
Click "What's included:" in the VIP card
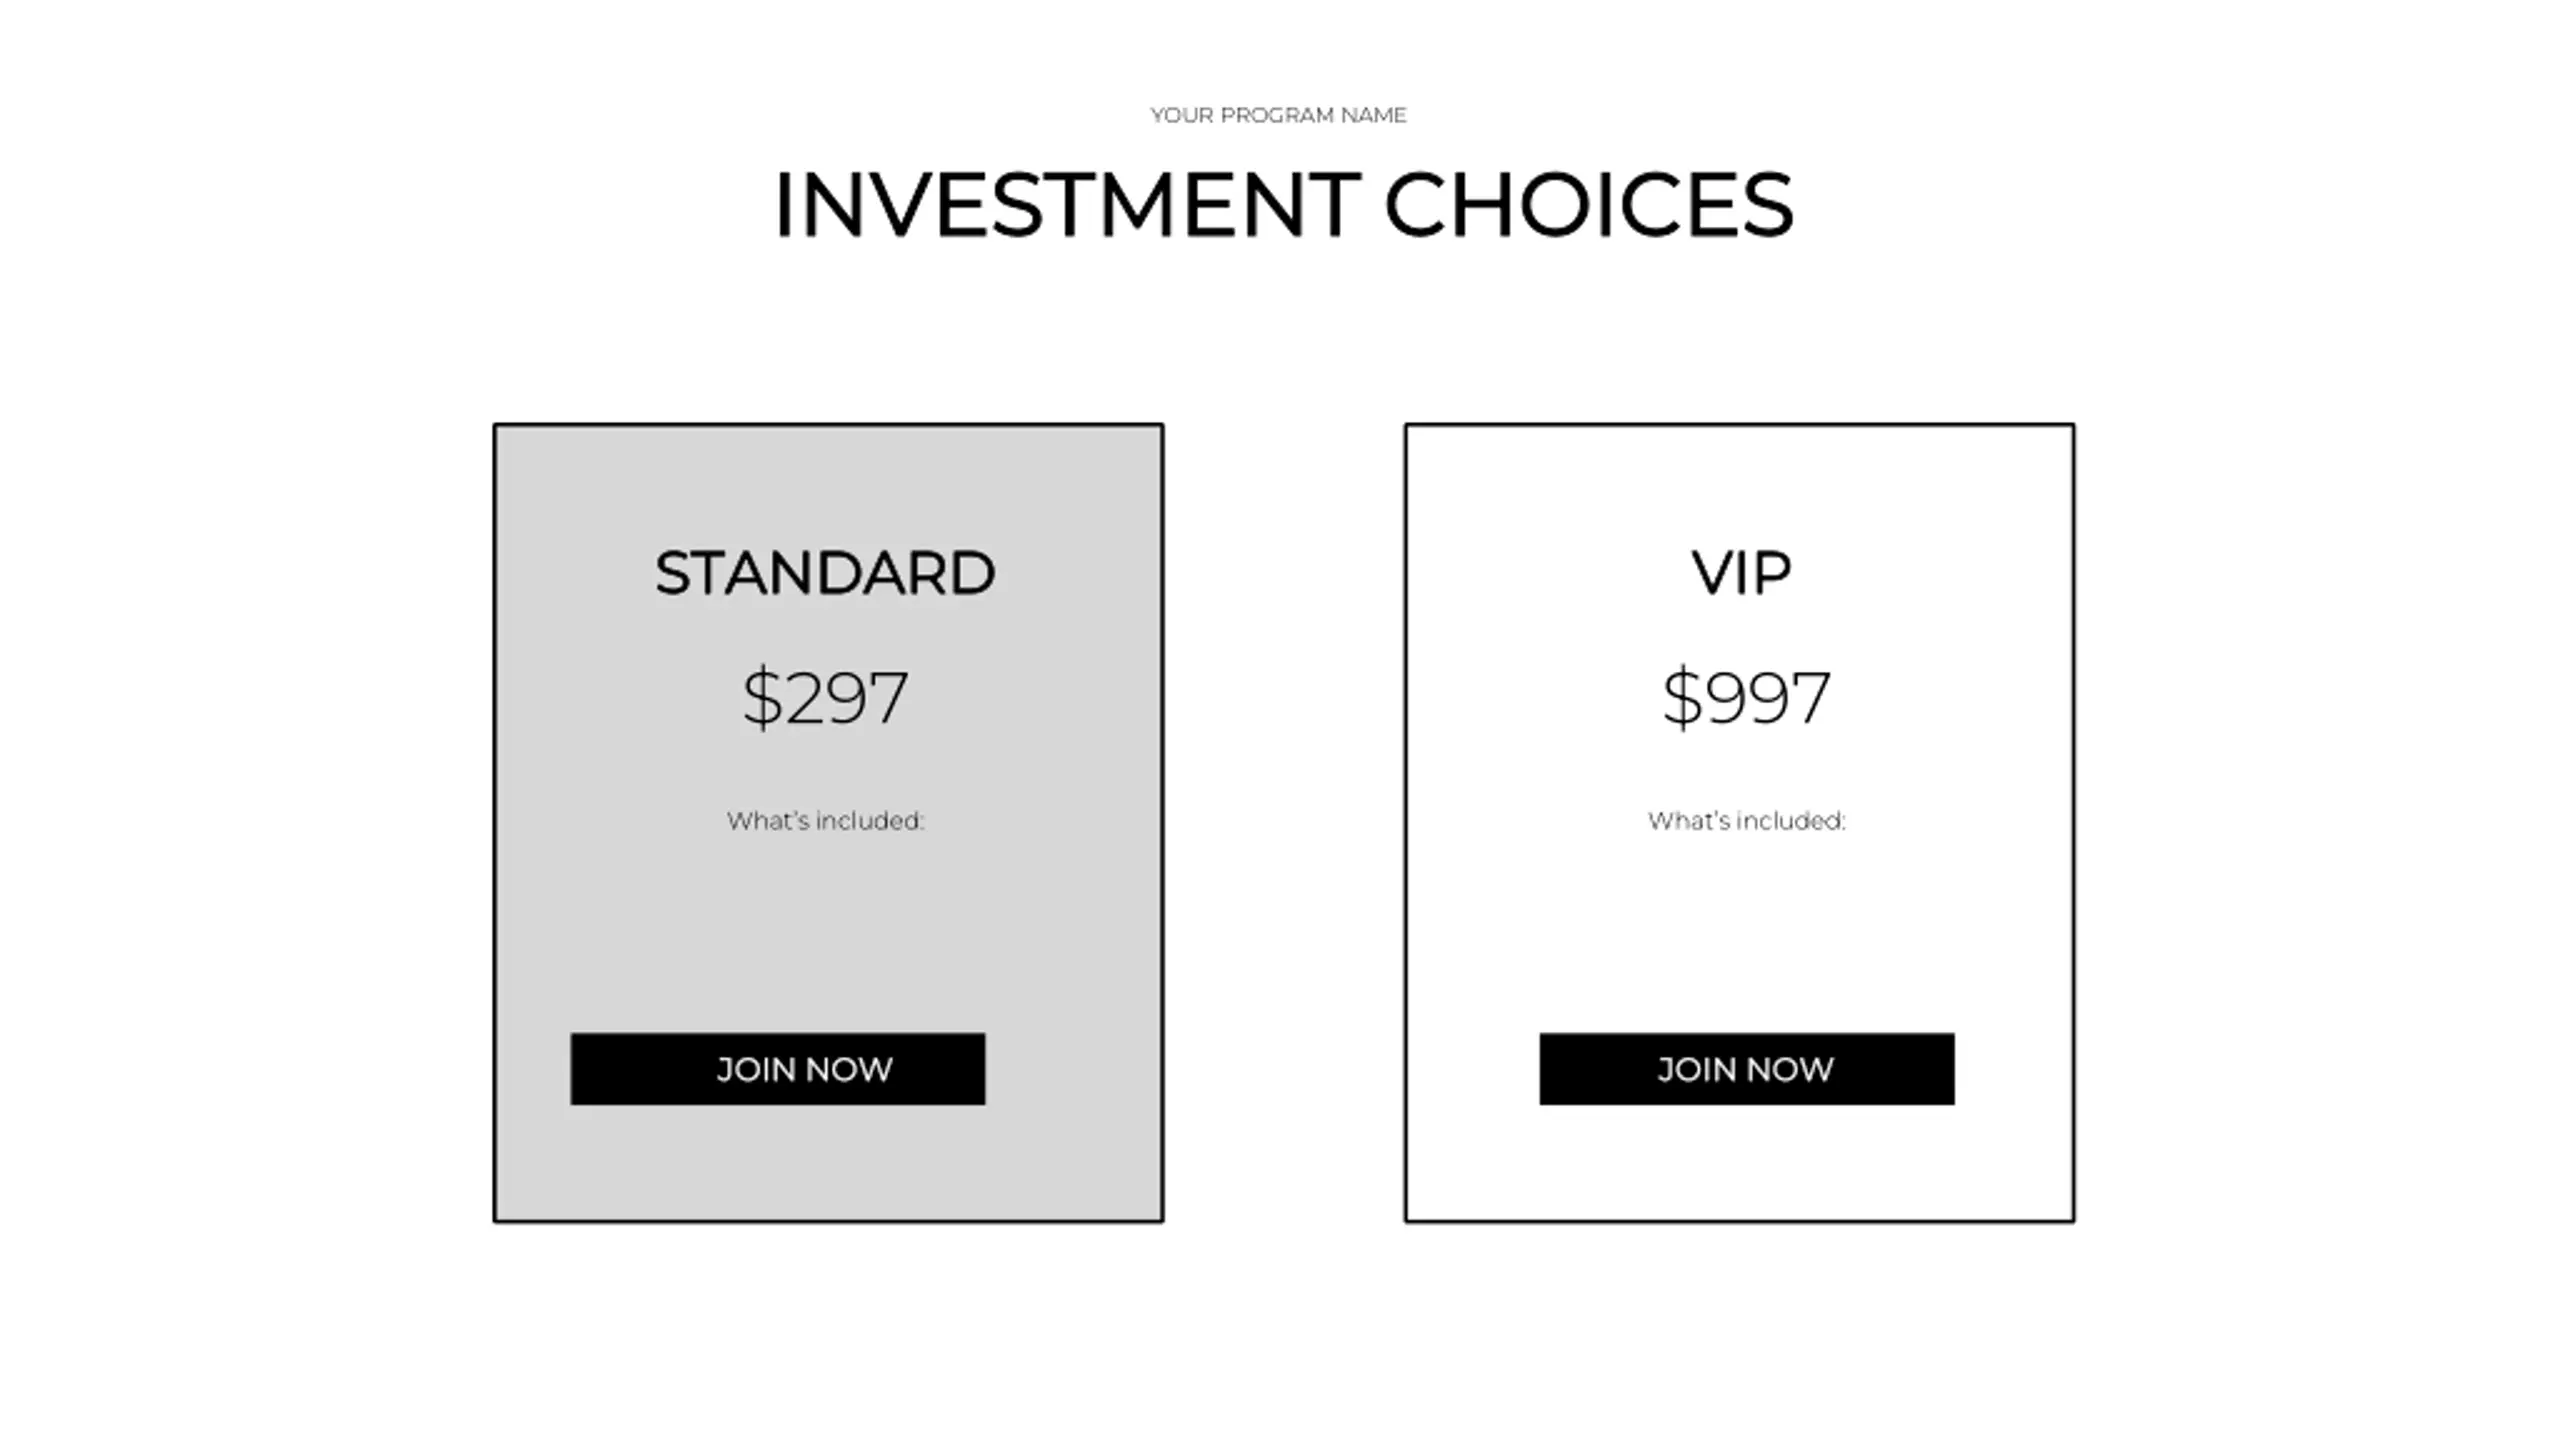click(1746, 821)
